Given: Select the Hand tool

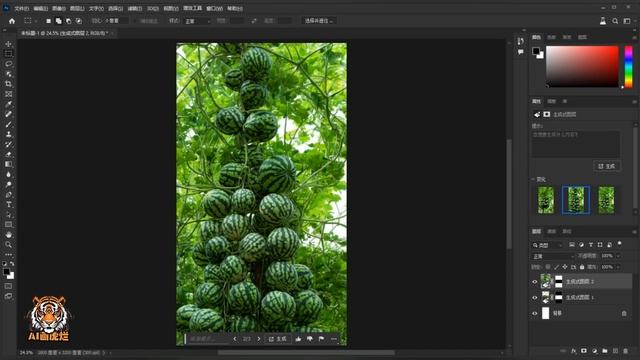Looking at the screenshot, I should point(8,235).
